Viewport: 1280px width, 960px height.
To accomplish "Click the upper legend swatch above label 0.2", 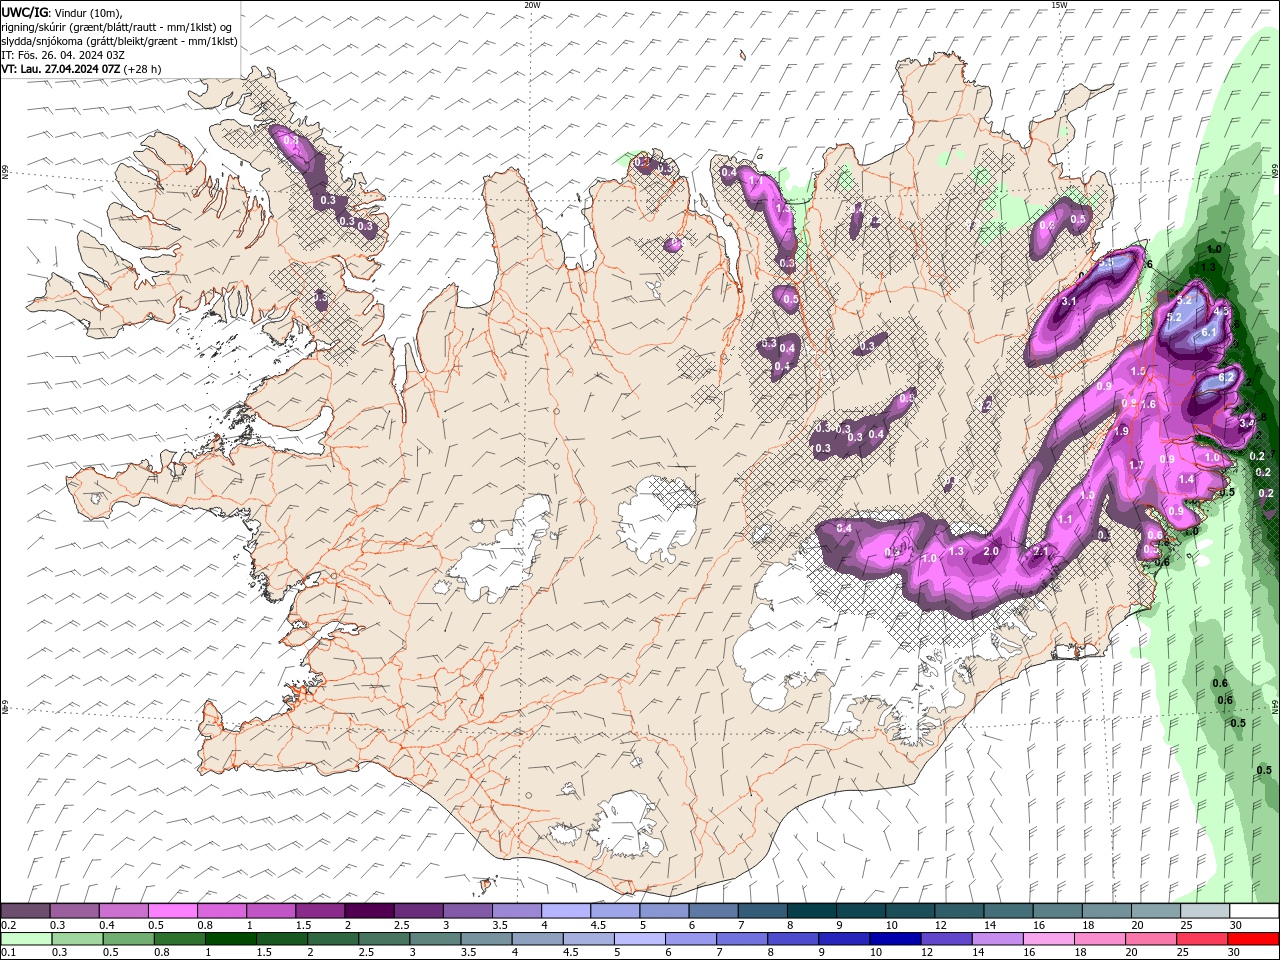I will pyautogui.click(x=25, y=911).
